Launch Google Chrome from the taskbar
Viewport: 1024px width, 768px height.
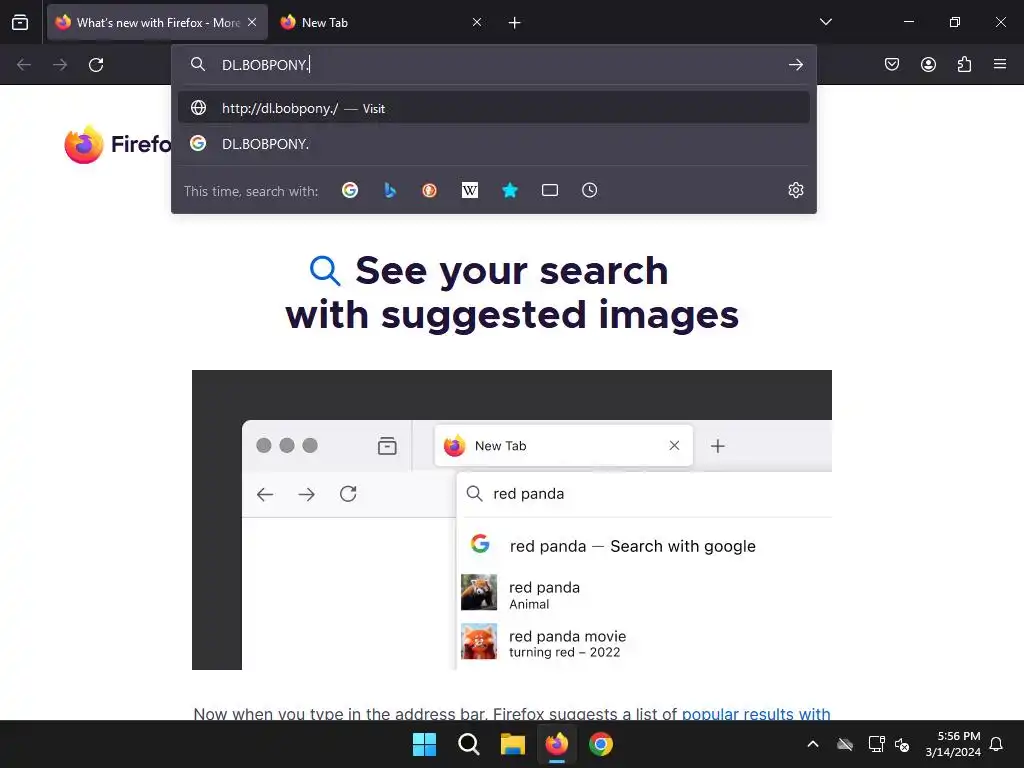tap(601, 744)
